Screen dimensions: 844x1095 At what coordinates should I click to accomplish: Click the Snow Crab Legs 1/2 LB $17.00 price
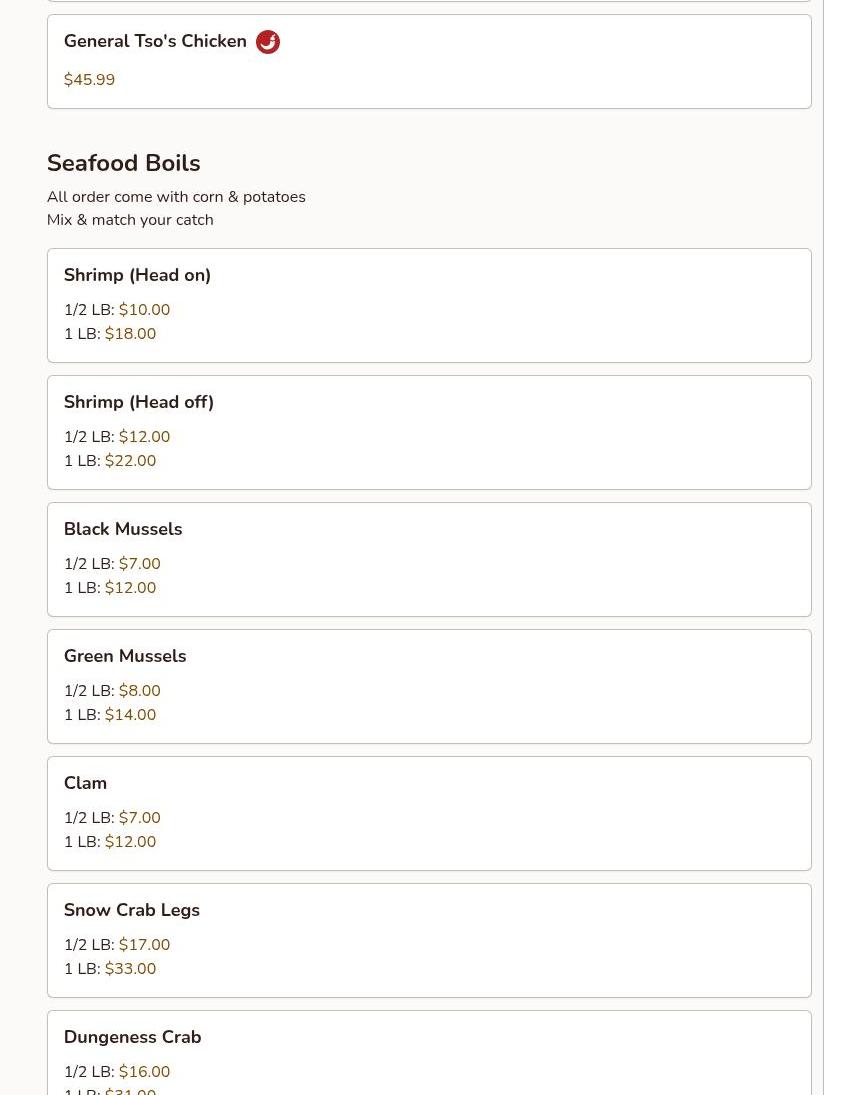(144, 945)
